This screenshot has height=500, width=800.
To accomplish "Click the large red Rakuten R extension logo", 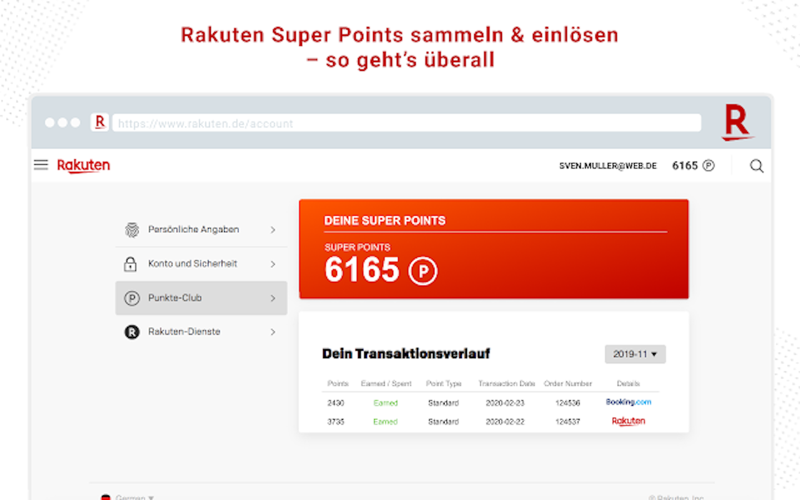I will (x=737, y=122).
